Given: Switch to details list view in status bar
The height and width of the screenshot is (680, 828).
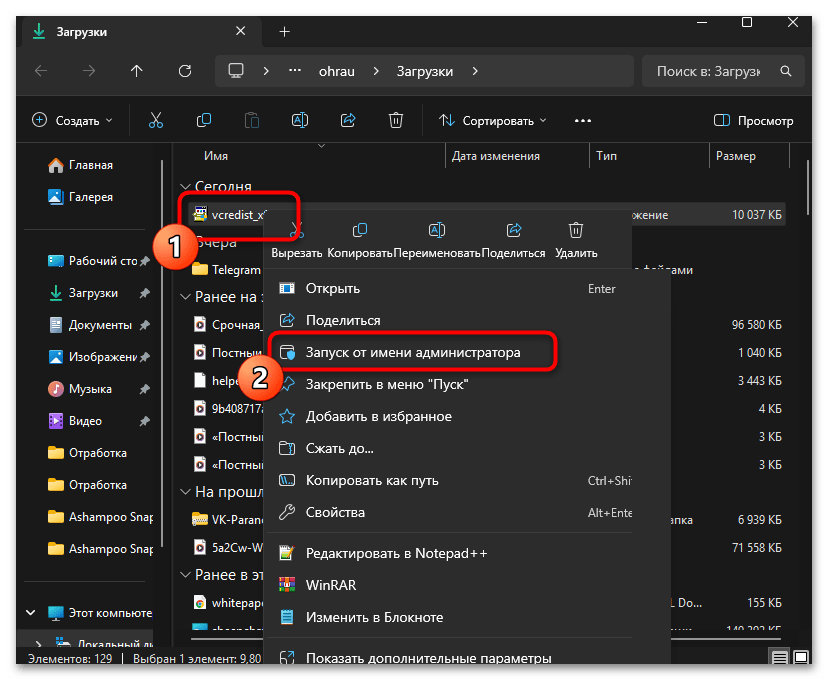Looking at the screenshot, I should click(x=780, y=657).
